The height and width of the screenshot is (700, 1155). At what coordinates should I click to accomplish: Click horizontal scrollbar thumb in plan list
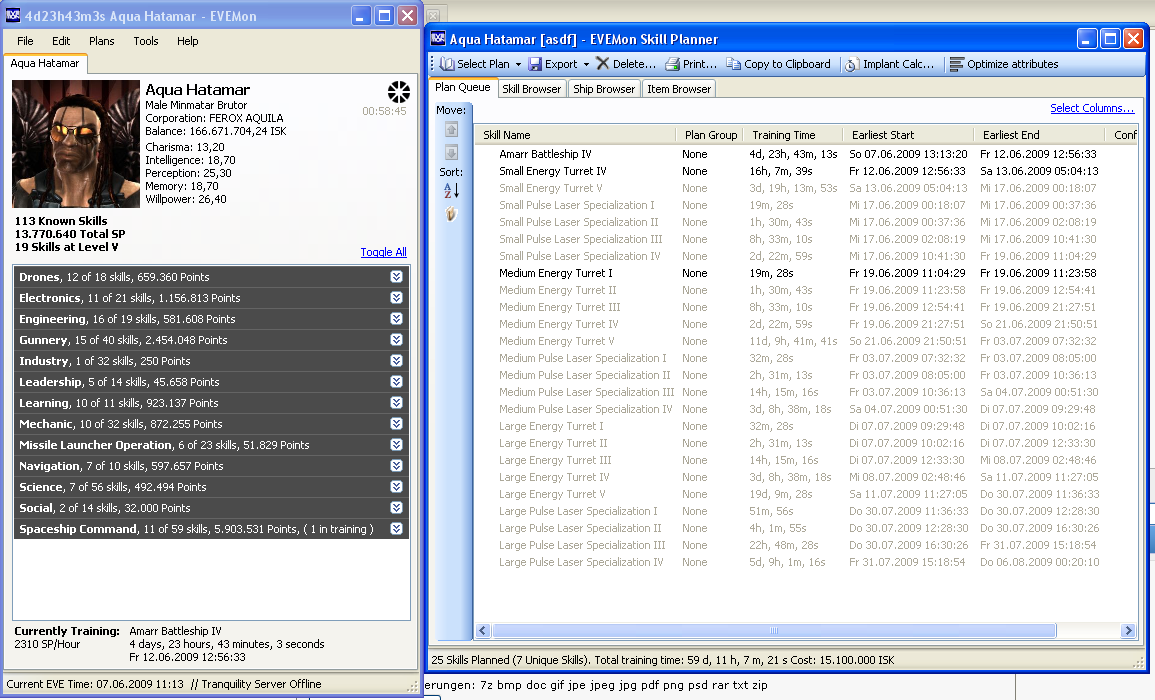[773, 631]
